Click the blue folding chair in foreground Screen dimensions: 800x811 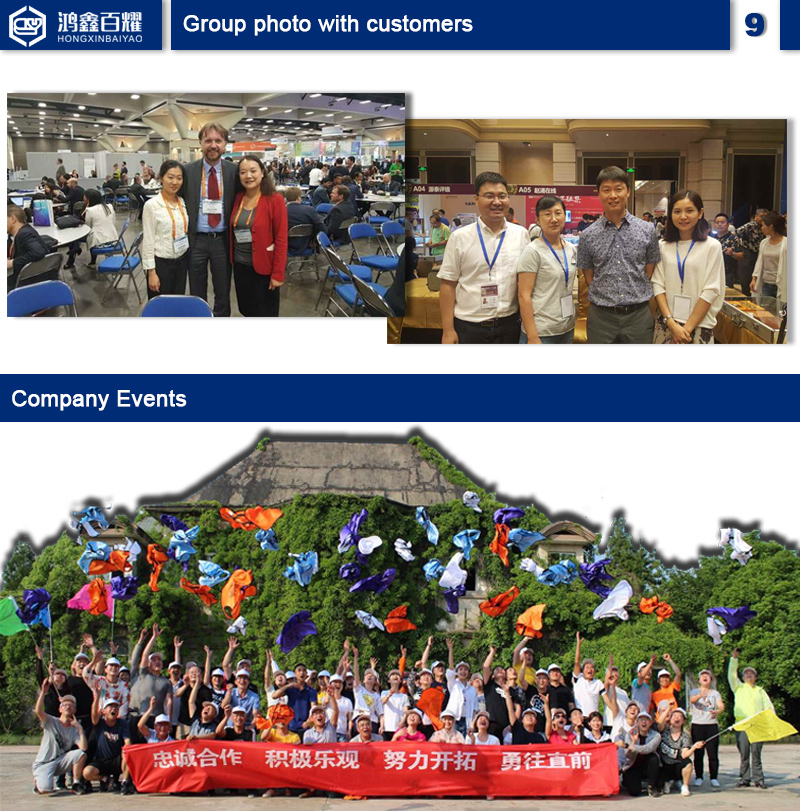[41, 298]
